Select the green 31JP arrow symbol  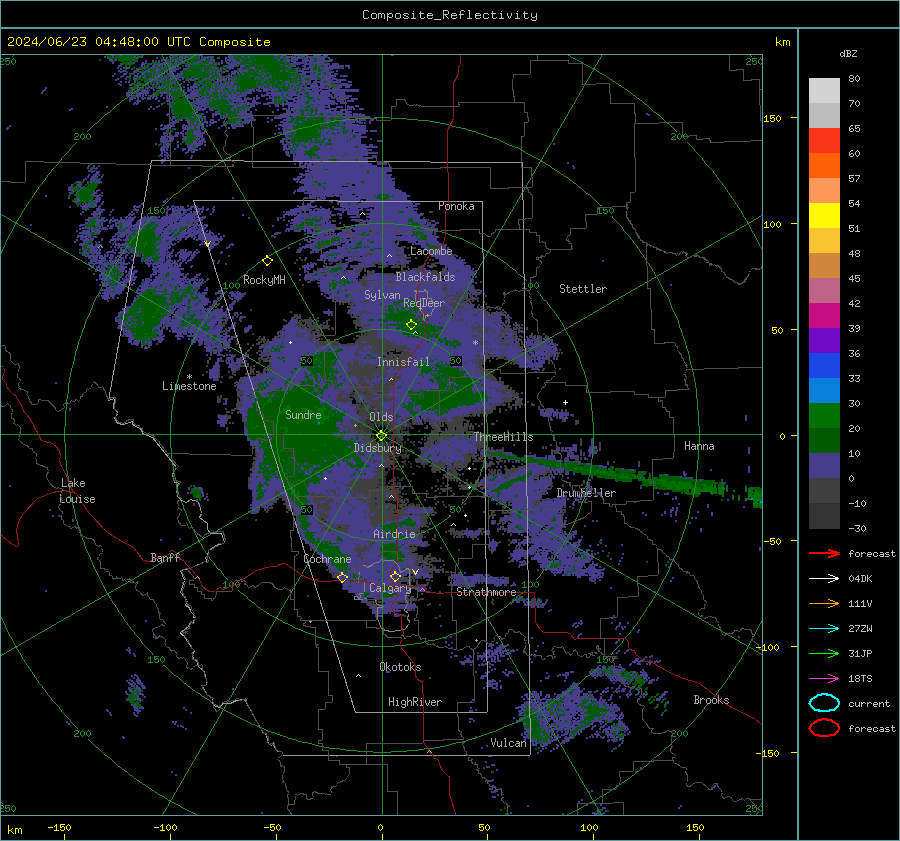point(824,653)
